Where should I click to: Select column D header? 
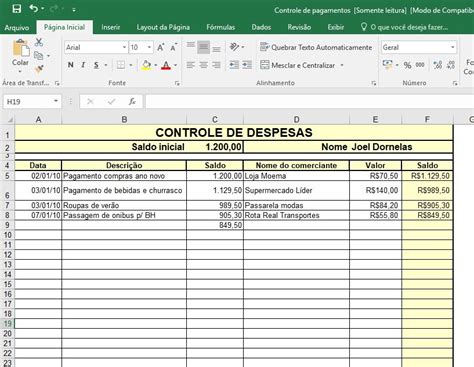pyautogui.click(x=296, y=119)
